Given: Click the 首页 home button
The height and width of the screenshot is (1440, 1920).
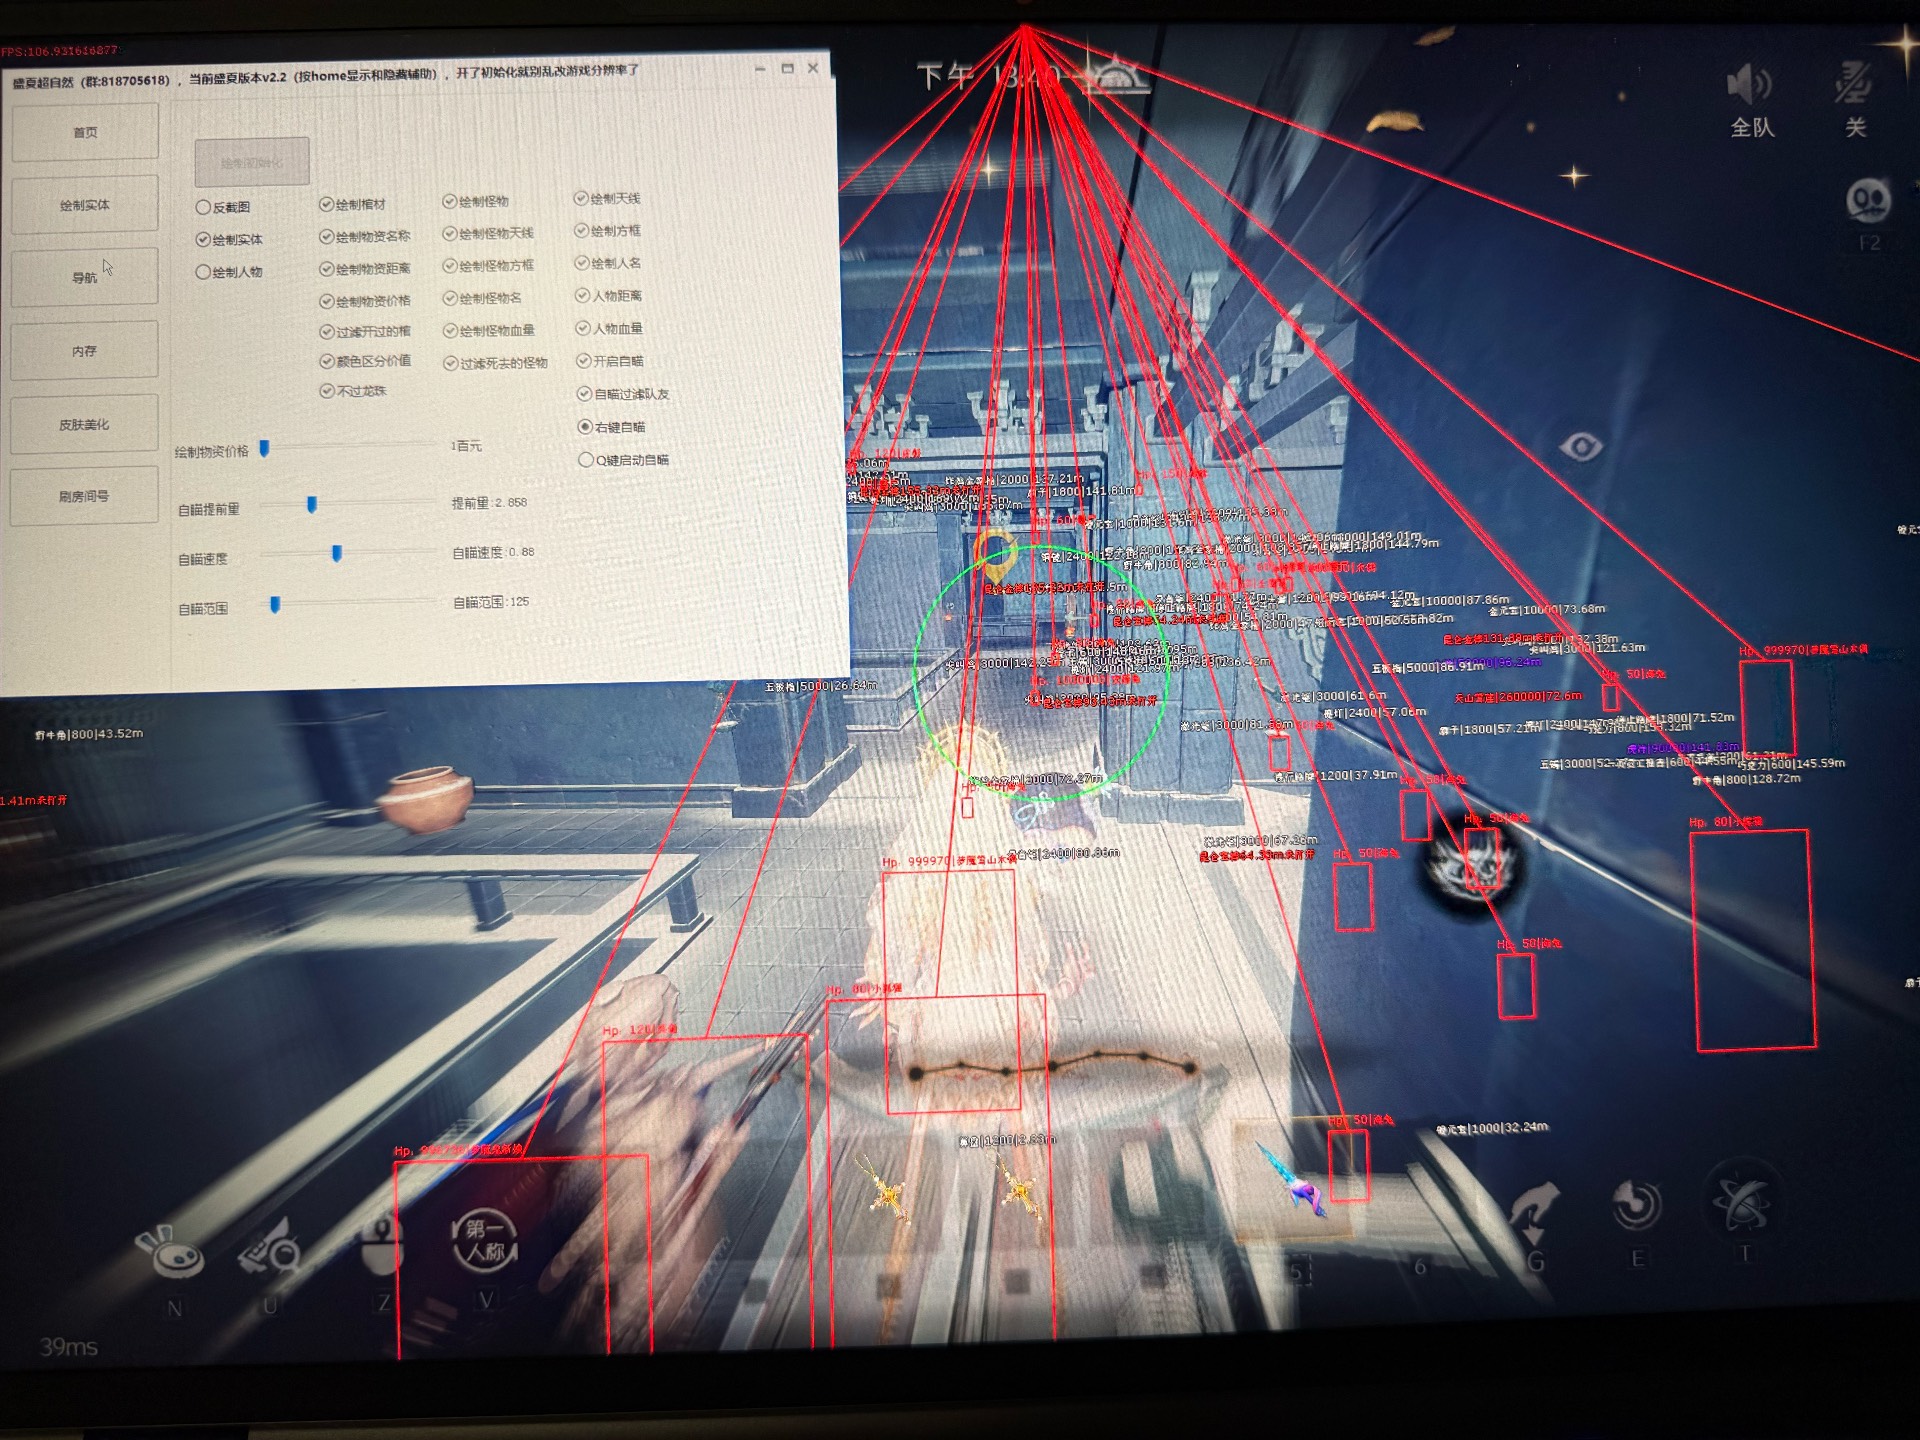Looking at the screenshot, I should pyautogui.click(x=85, y=132).
